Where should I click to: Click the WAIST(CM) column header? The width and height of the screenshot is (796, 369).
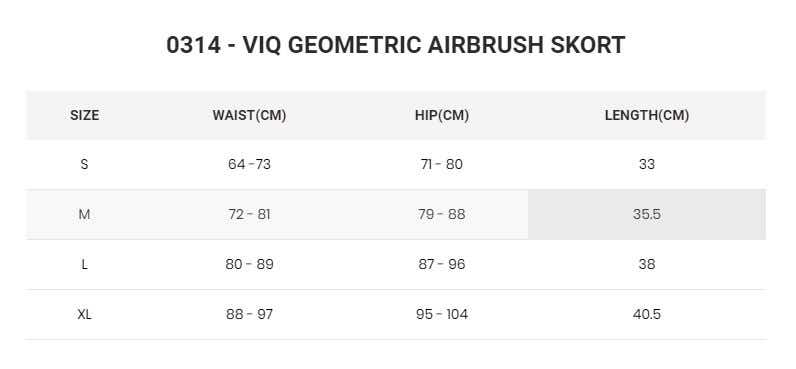click(249, 115)
